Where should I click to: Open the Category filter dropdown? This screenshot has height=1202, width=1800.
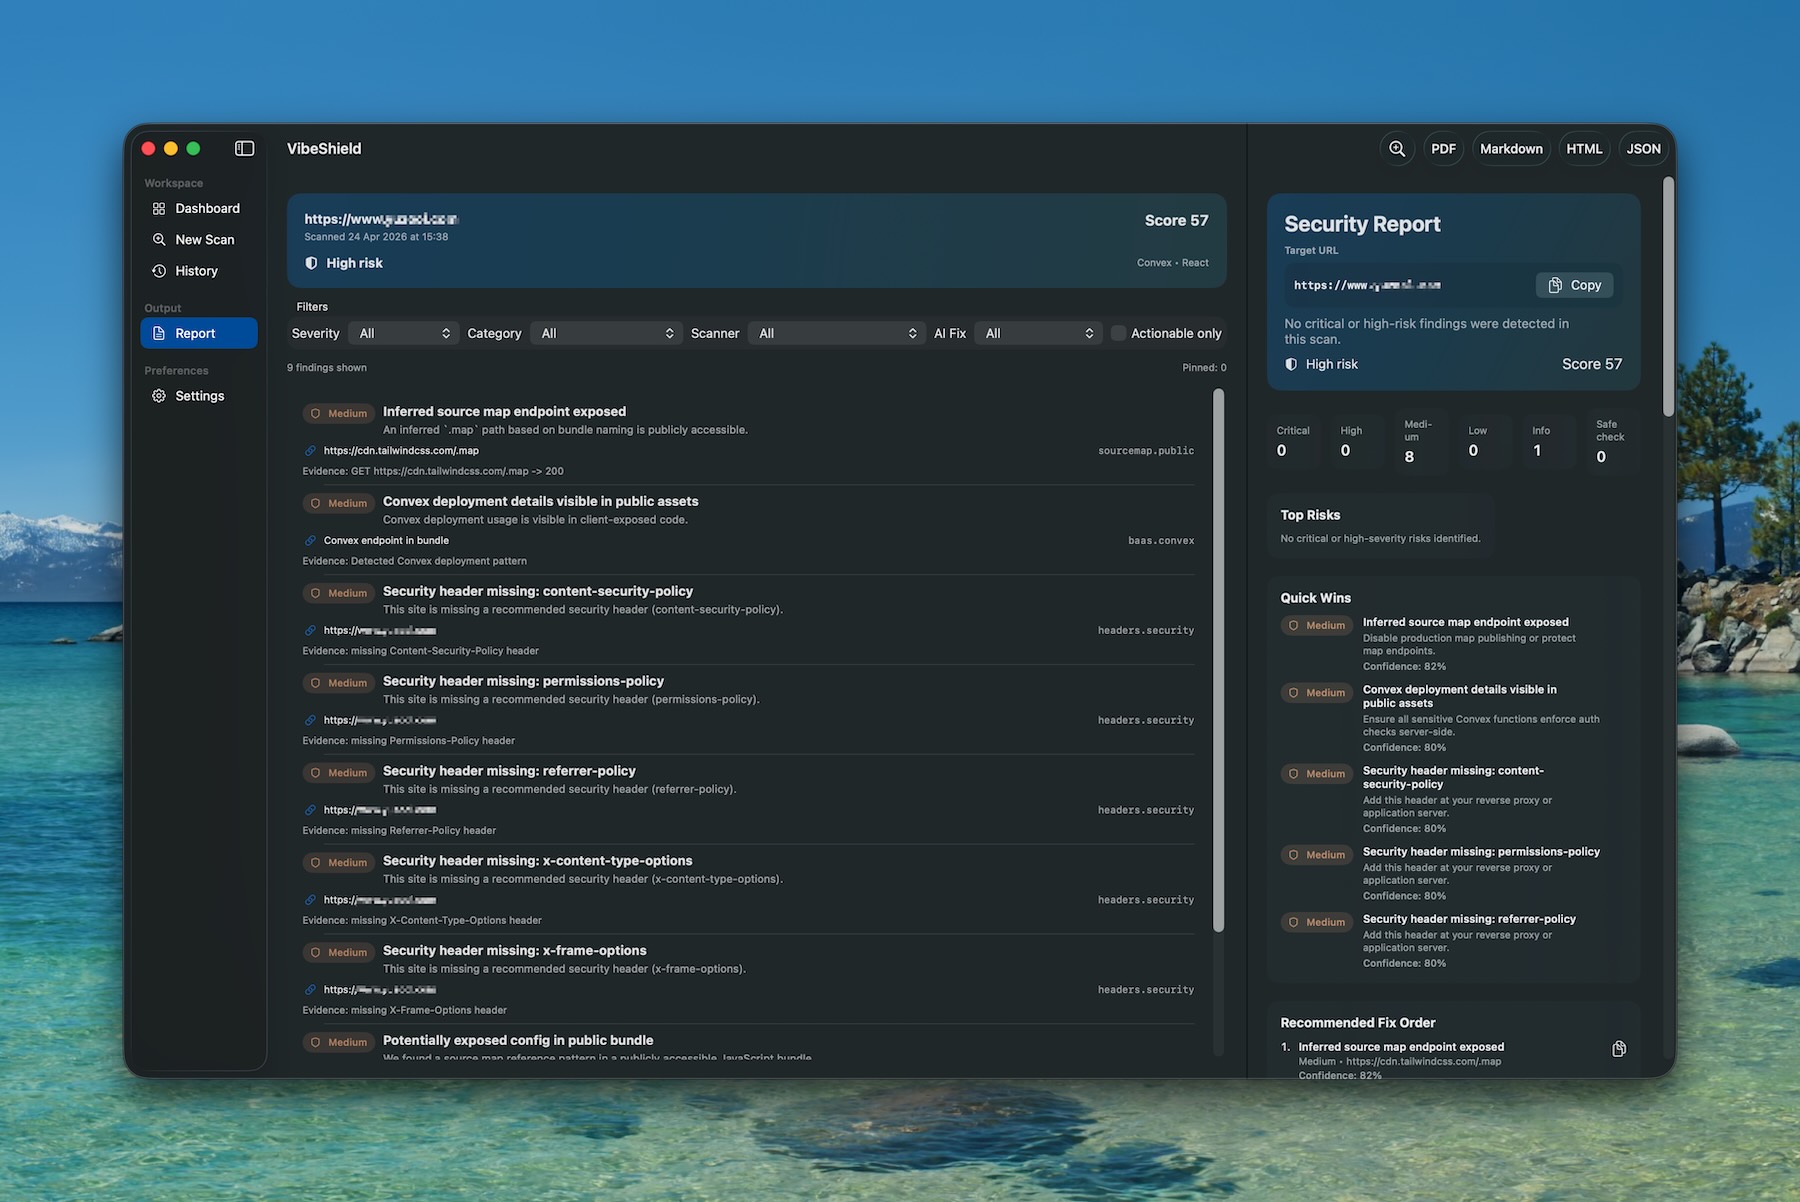tap(605, 333)
